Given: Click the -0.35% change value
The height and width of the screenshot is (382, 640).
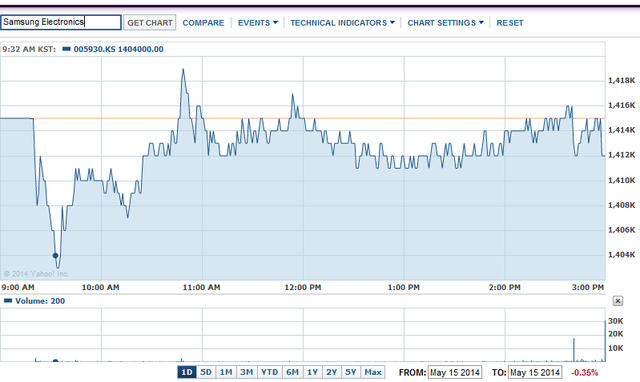Looking at the screenshot, I should point(584,373).
